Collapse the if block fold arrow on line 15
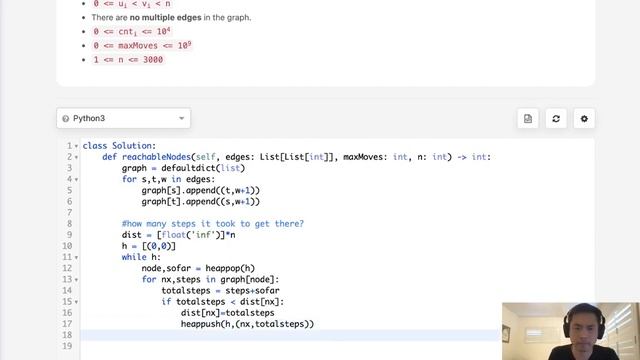This screenshot has width=640, height=360. [76, 302]
